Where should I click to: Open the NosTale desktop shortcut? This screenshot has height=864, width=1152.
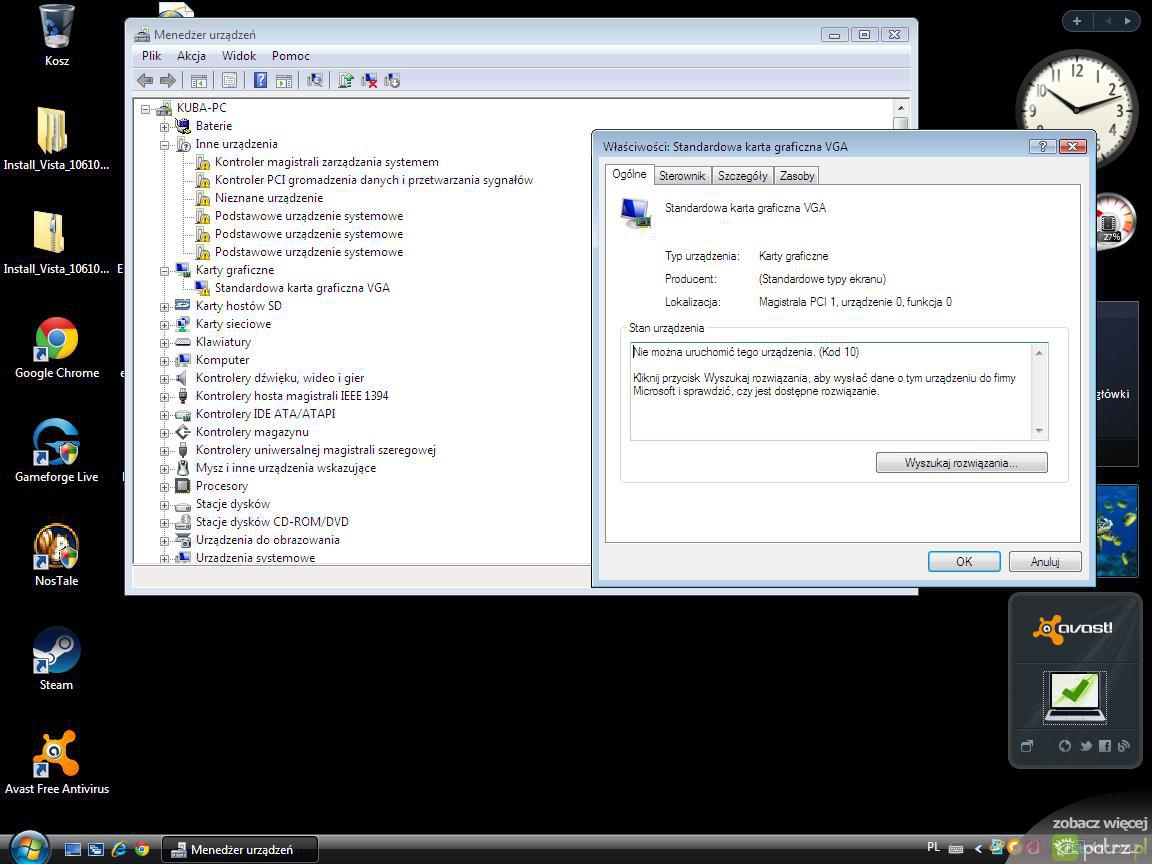point(56,554)
